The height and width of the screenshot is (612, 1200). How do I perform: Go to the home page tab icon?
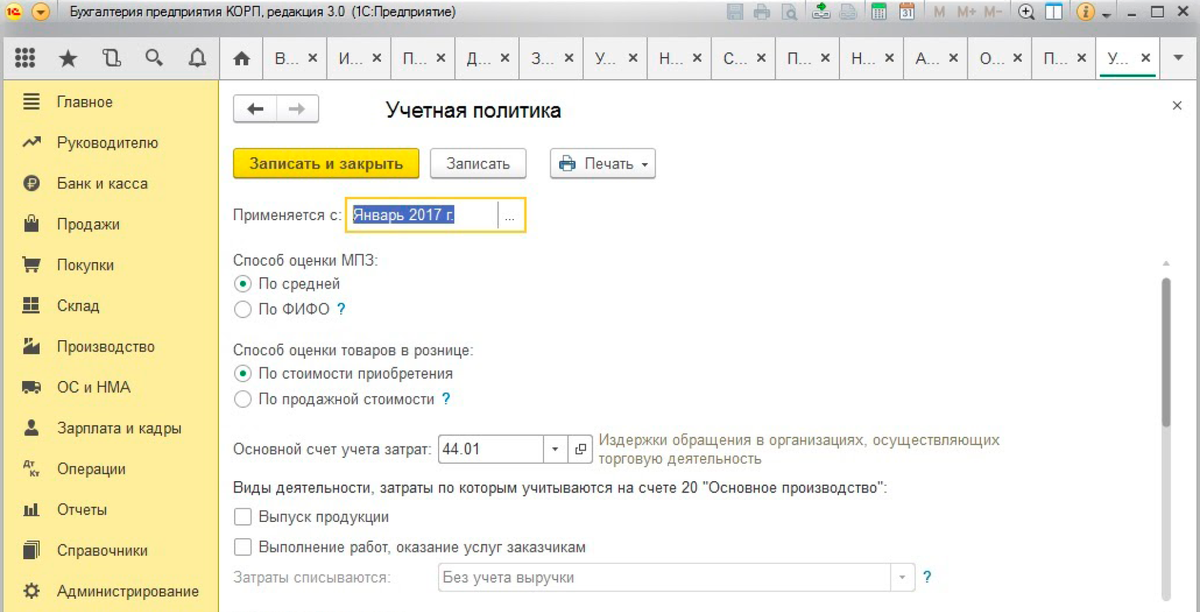coord(241,59)
